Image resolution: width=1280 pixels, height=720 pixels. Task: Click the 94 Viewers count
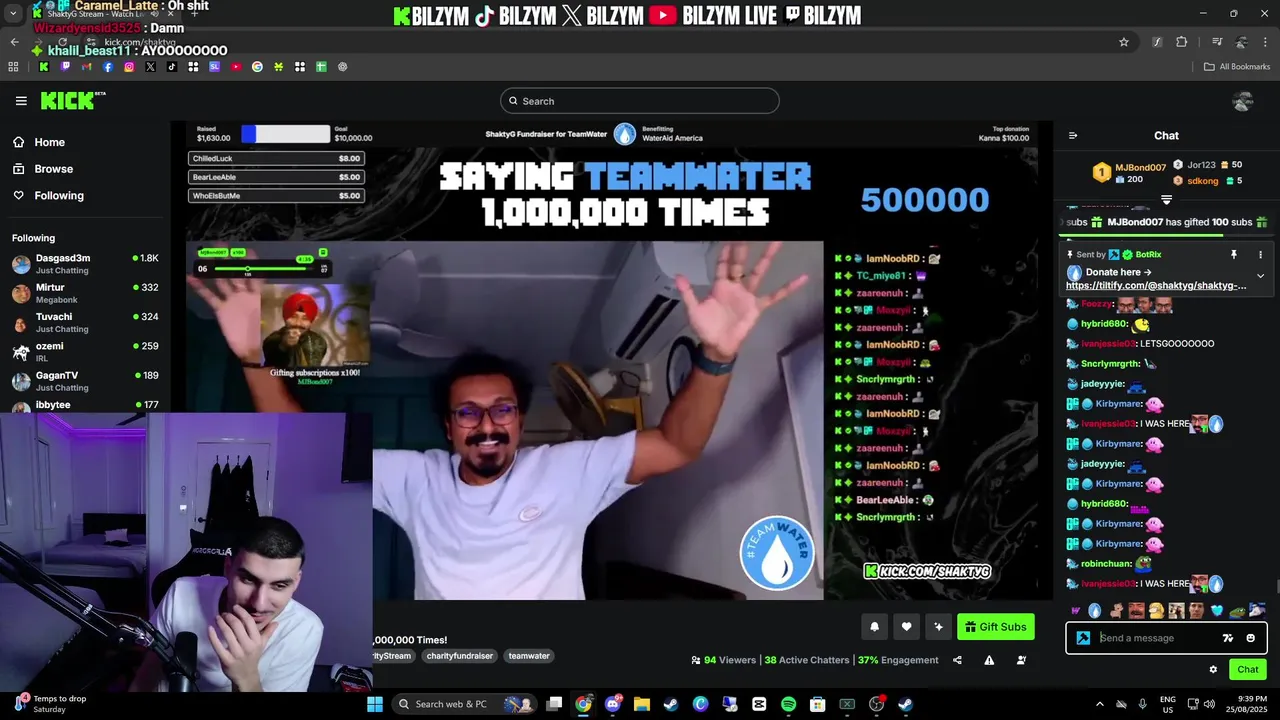pyautogui.click(x=723, y=660)
